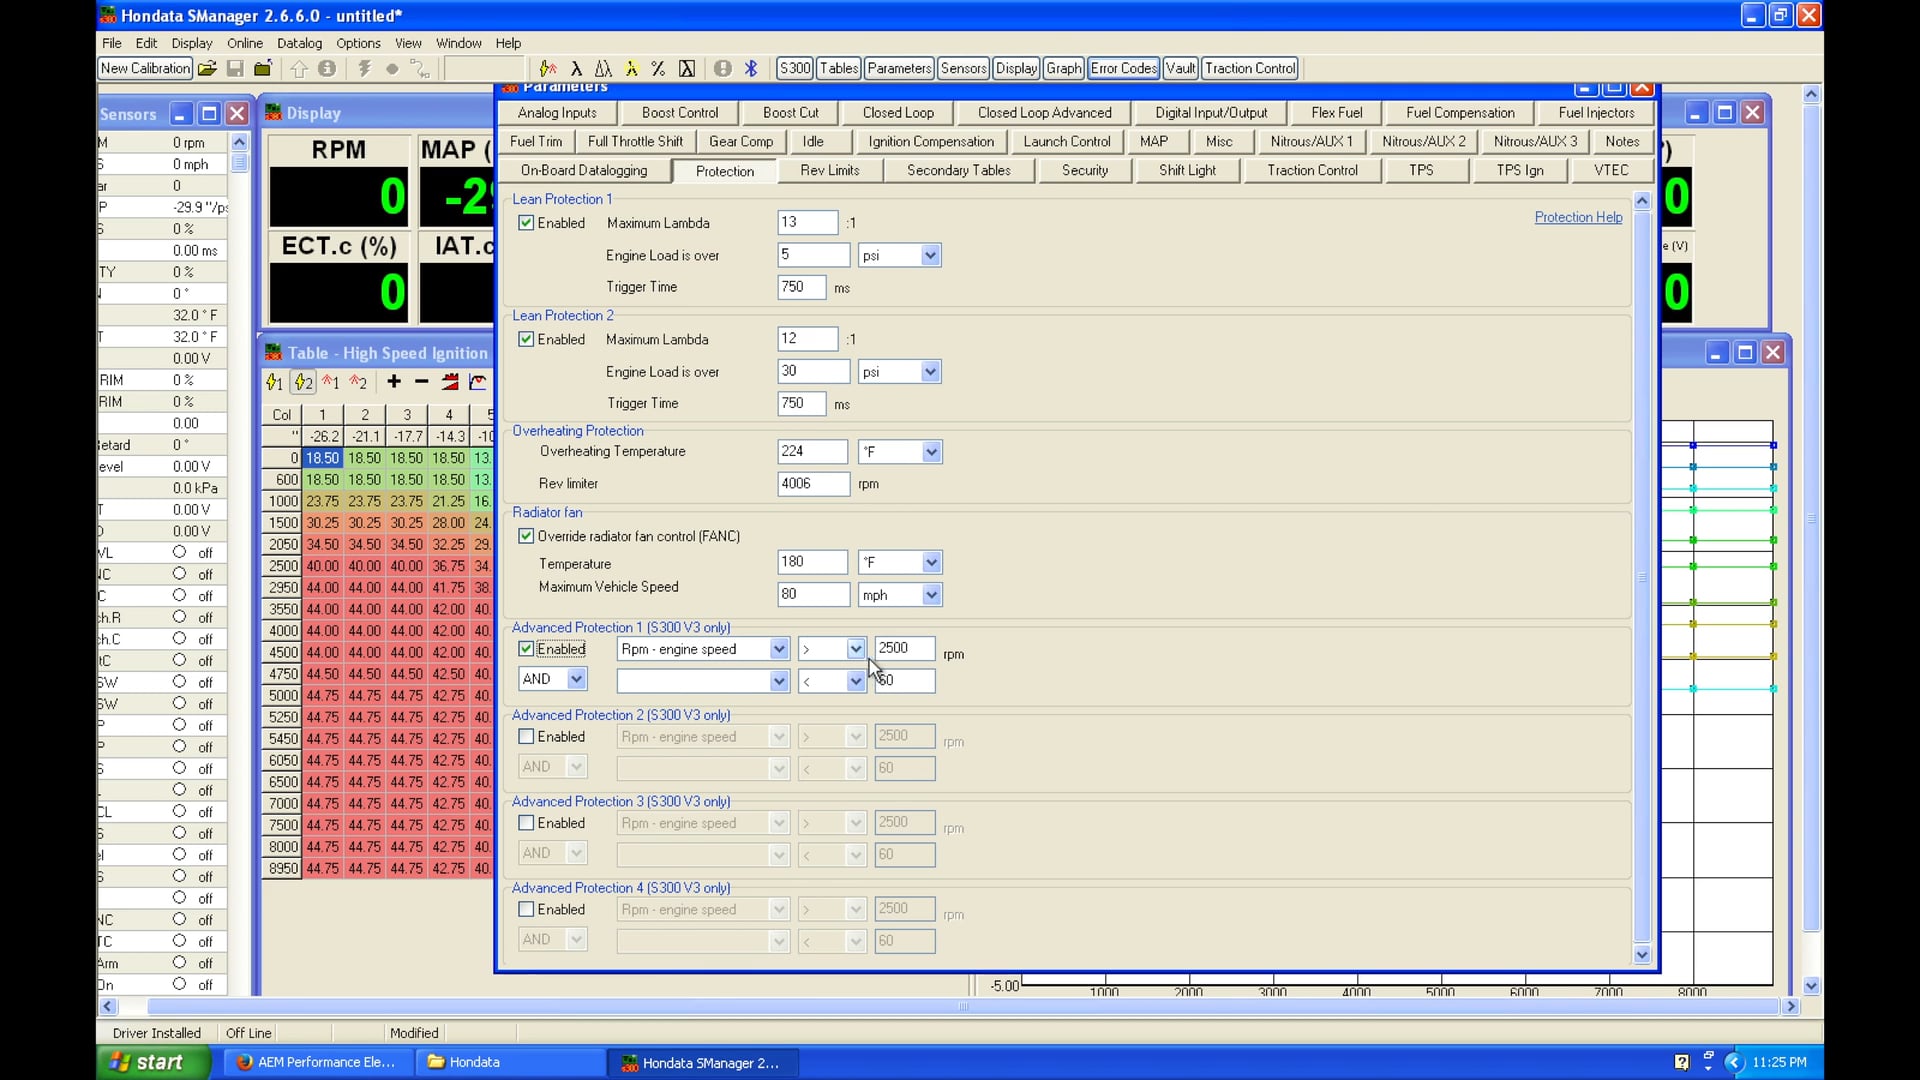Open the Rpm - engine speed condition dropdown

(x=779, y=648)
